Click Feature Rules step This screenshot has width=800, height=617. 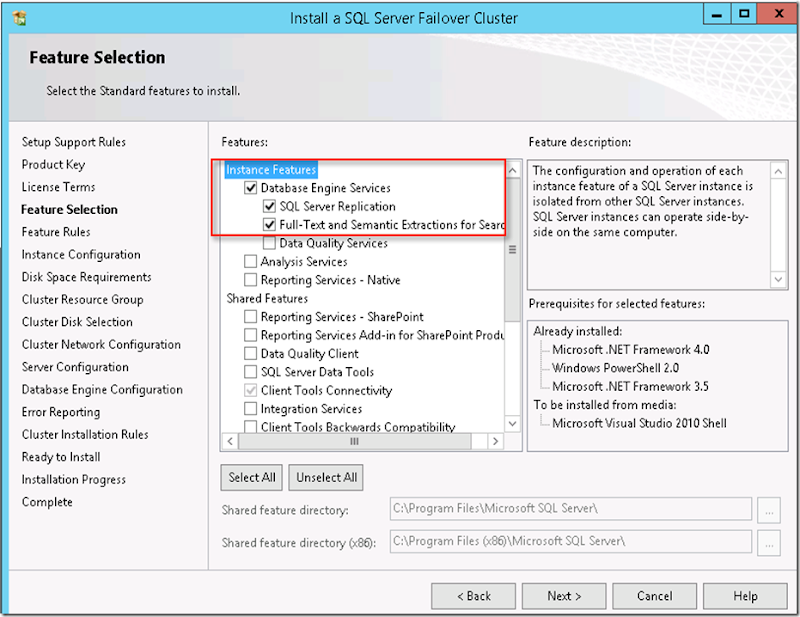pos(56,232)
